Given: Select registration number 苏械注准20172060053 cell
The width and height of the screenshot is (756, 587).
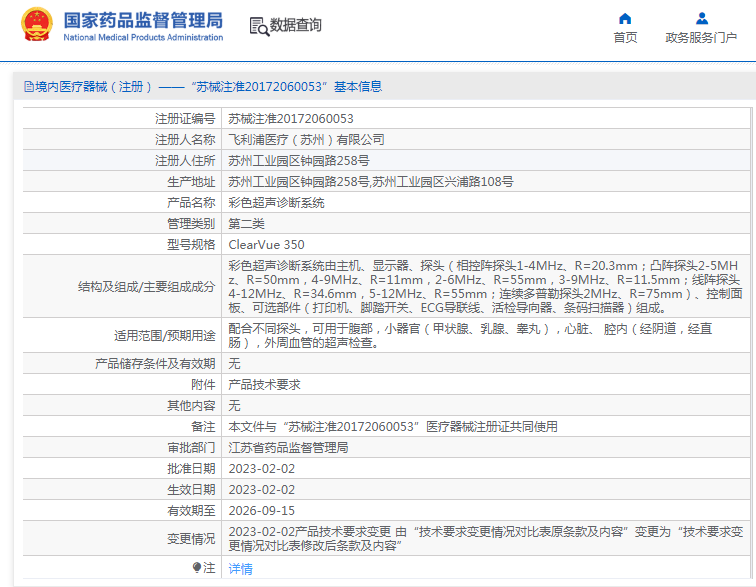Looking at the screenshot, I should (x=291, y=119).
